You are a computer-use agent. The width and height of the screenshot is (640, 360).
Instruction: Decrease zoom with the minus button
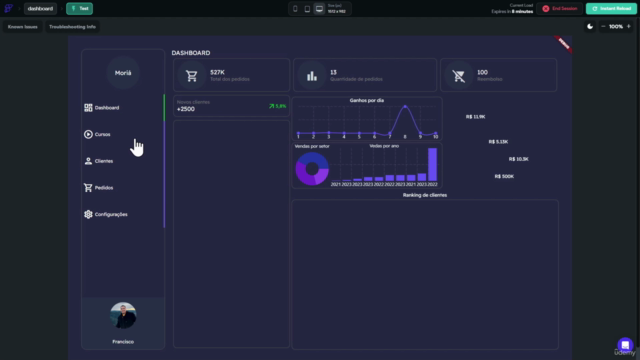click(603, 27)
